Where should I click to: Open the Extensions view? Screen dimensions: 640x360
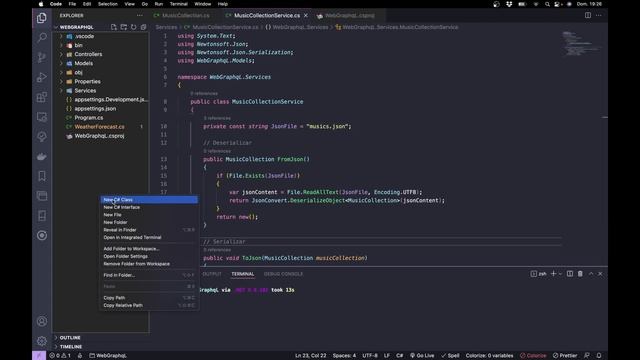point(42,97)
